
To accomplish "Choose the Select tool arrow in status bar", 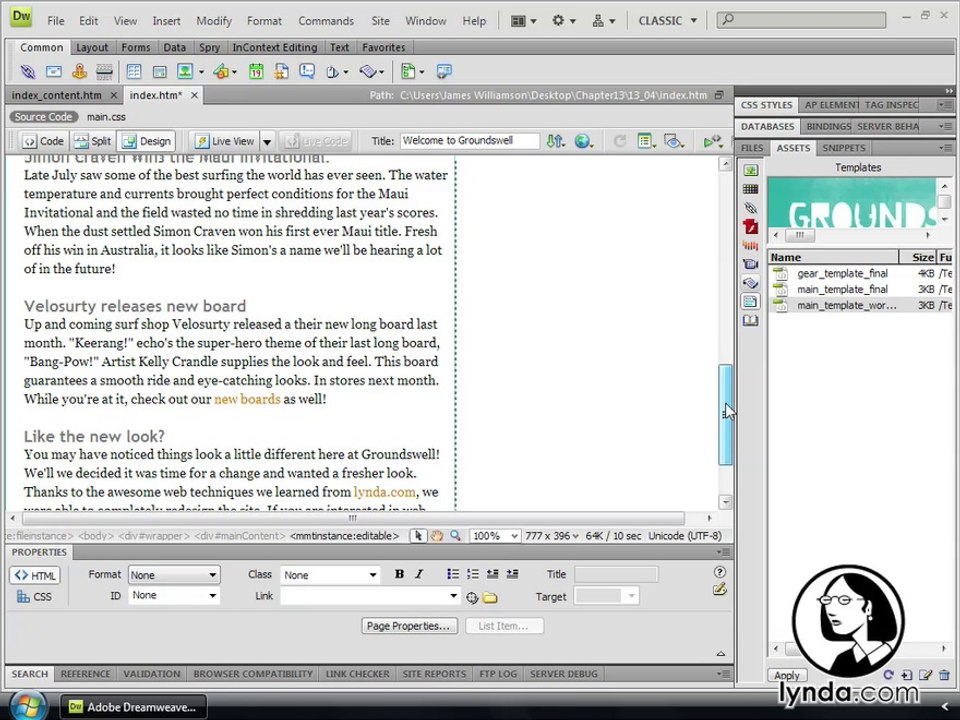I will click(x=418, y=536).
